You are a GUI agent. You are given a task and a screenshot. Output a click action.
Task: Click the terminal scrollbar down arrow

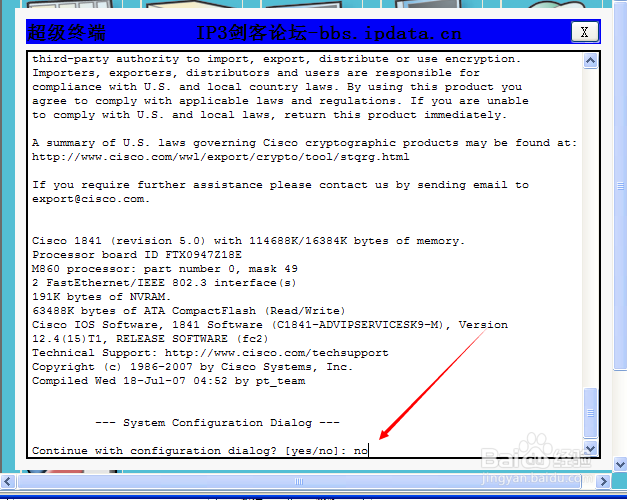pos(591,448)
